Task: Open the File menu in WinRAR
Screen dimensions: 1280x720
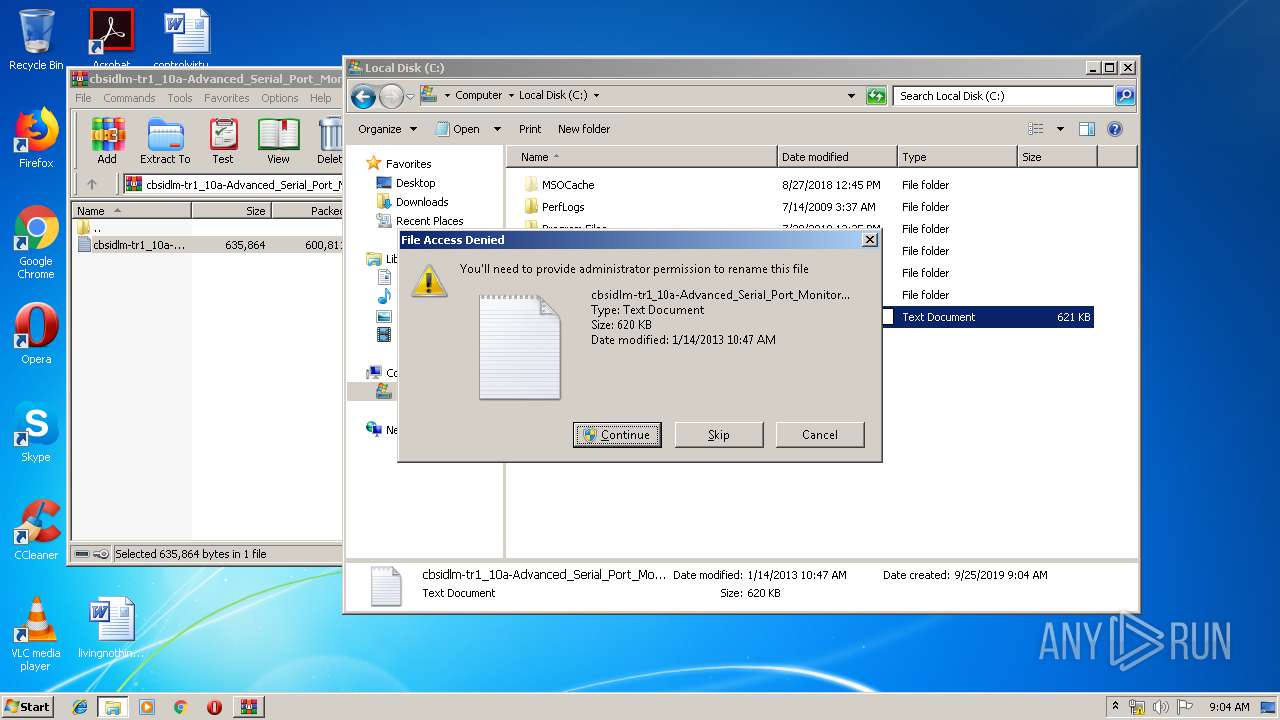Action: pos(84,98)
